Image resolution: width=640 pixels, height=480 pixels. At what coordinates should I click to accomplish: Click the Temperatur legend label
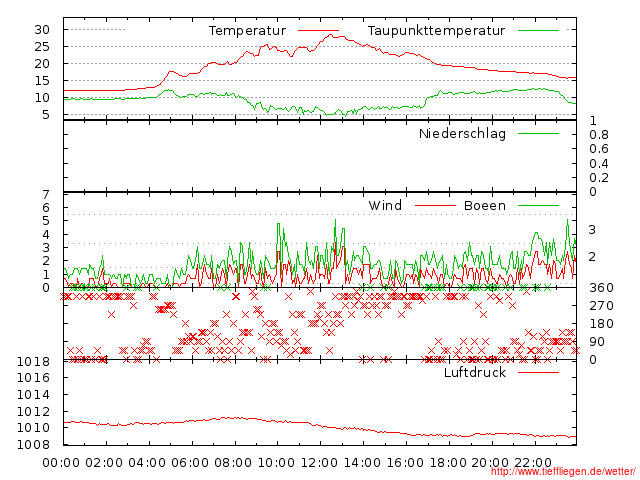pyautogui.click(x=247, y=31)
